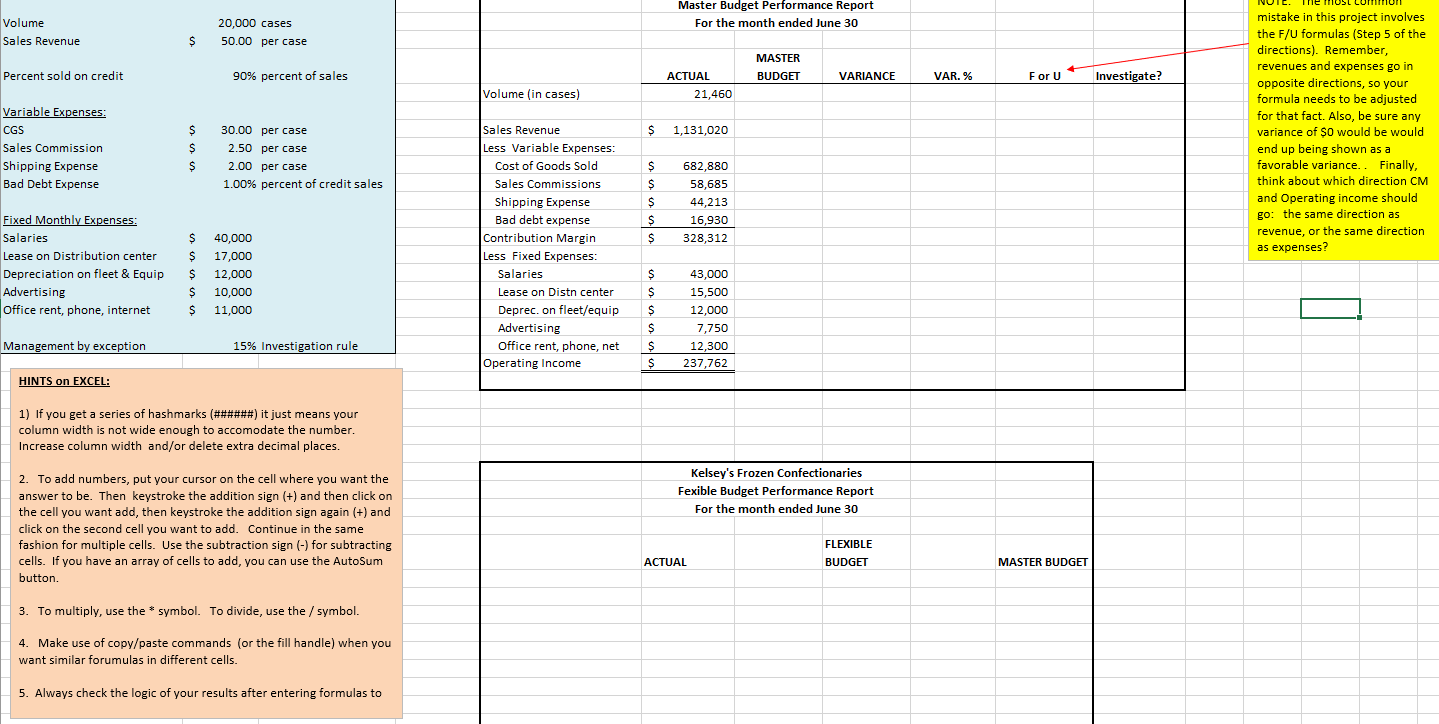
Task: Click MASTER BUDGET header in flexible report
Action: pyautogui.click(x=1042, y=562)
